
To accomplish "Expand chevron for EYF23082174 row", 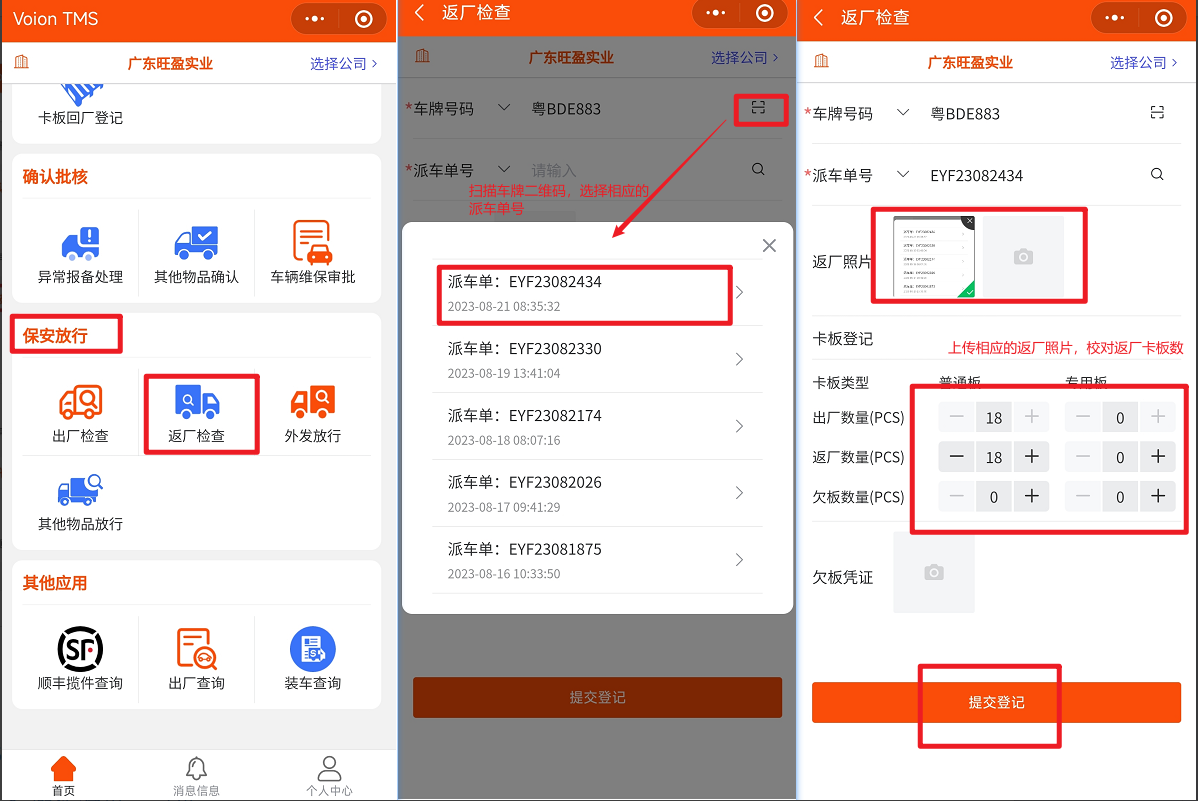I will [x=739, y=426].
